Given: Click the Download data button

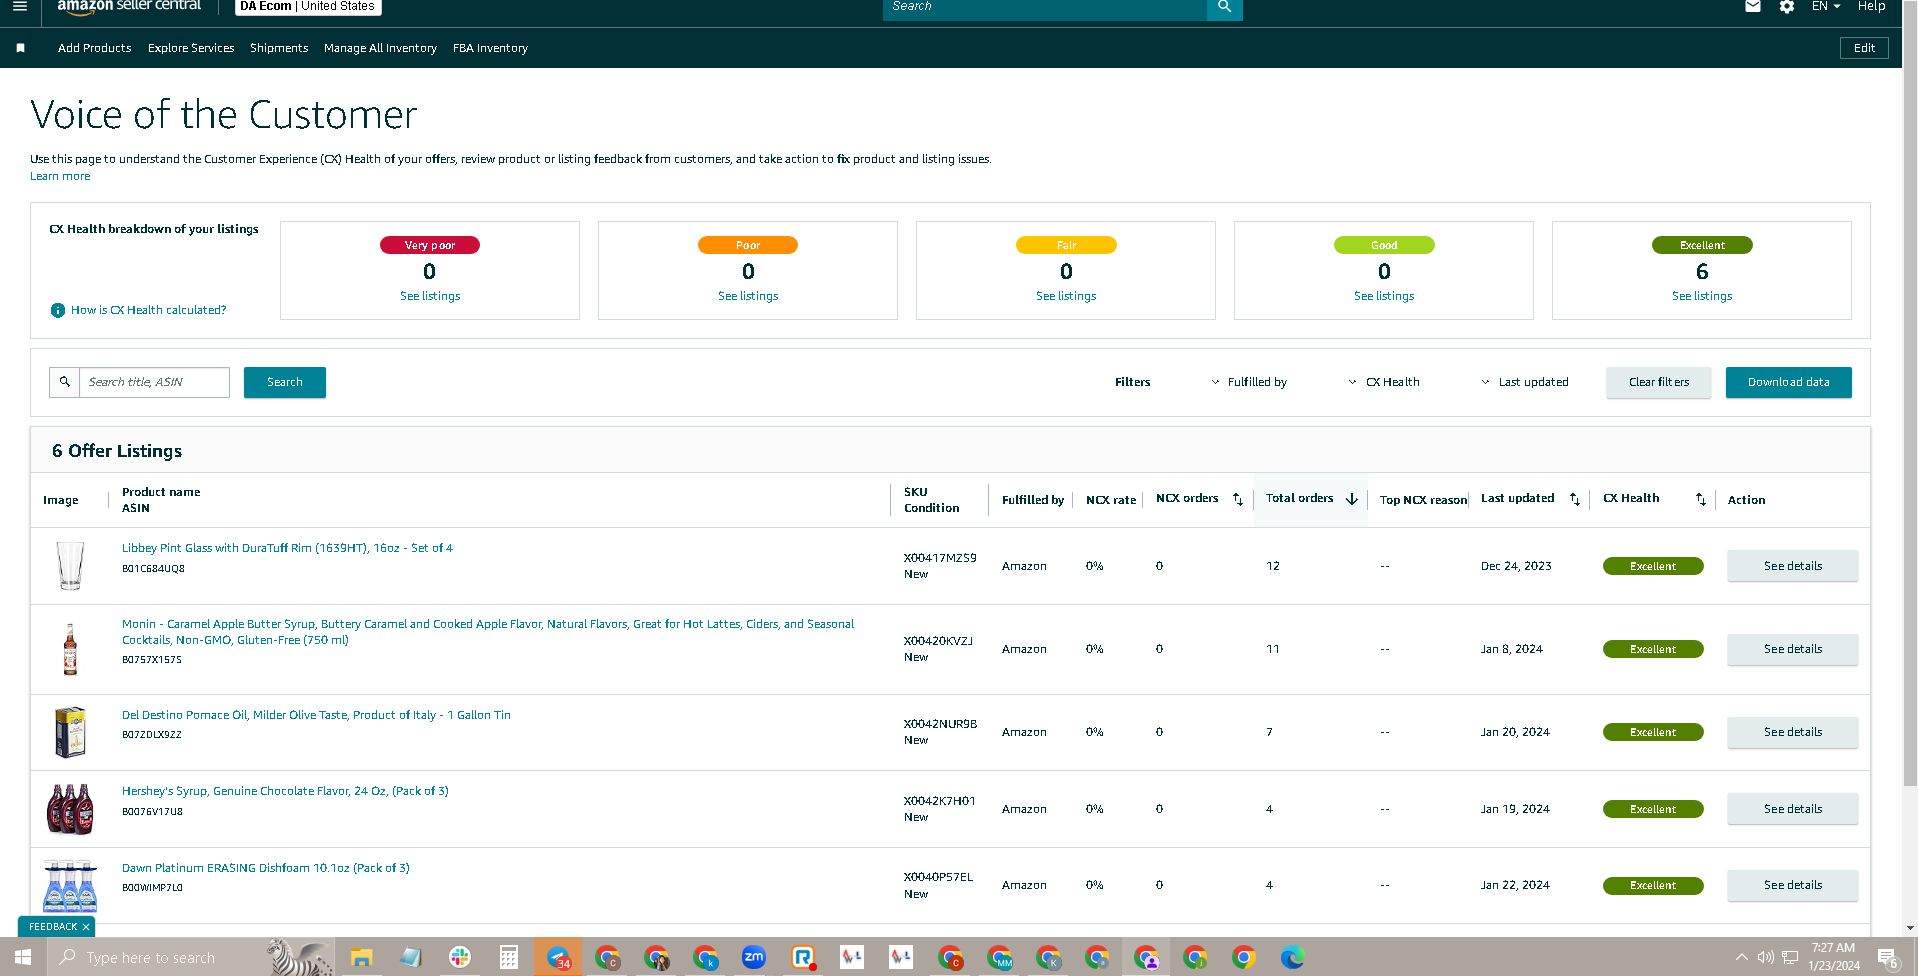Looking at the screenshot, I should (x=1789, y=382).
